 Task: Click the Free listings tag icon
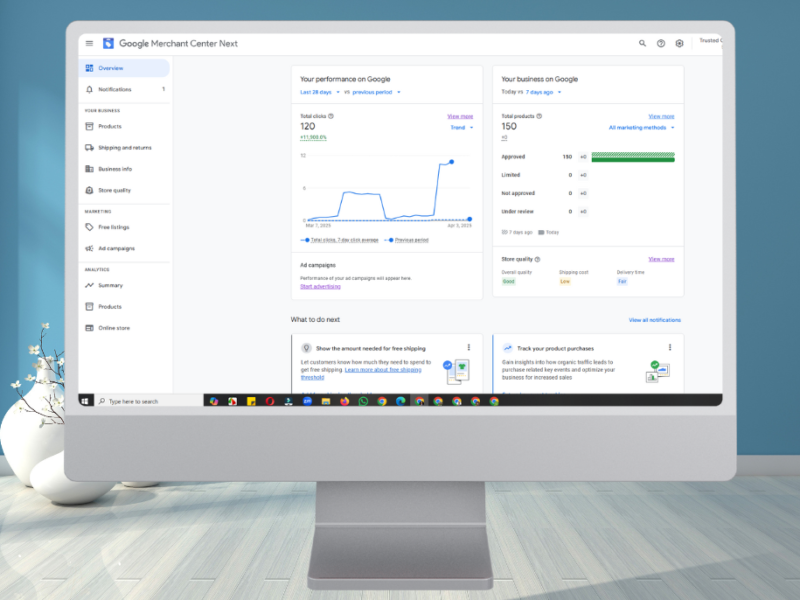pos(89,227)
